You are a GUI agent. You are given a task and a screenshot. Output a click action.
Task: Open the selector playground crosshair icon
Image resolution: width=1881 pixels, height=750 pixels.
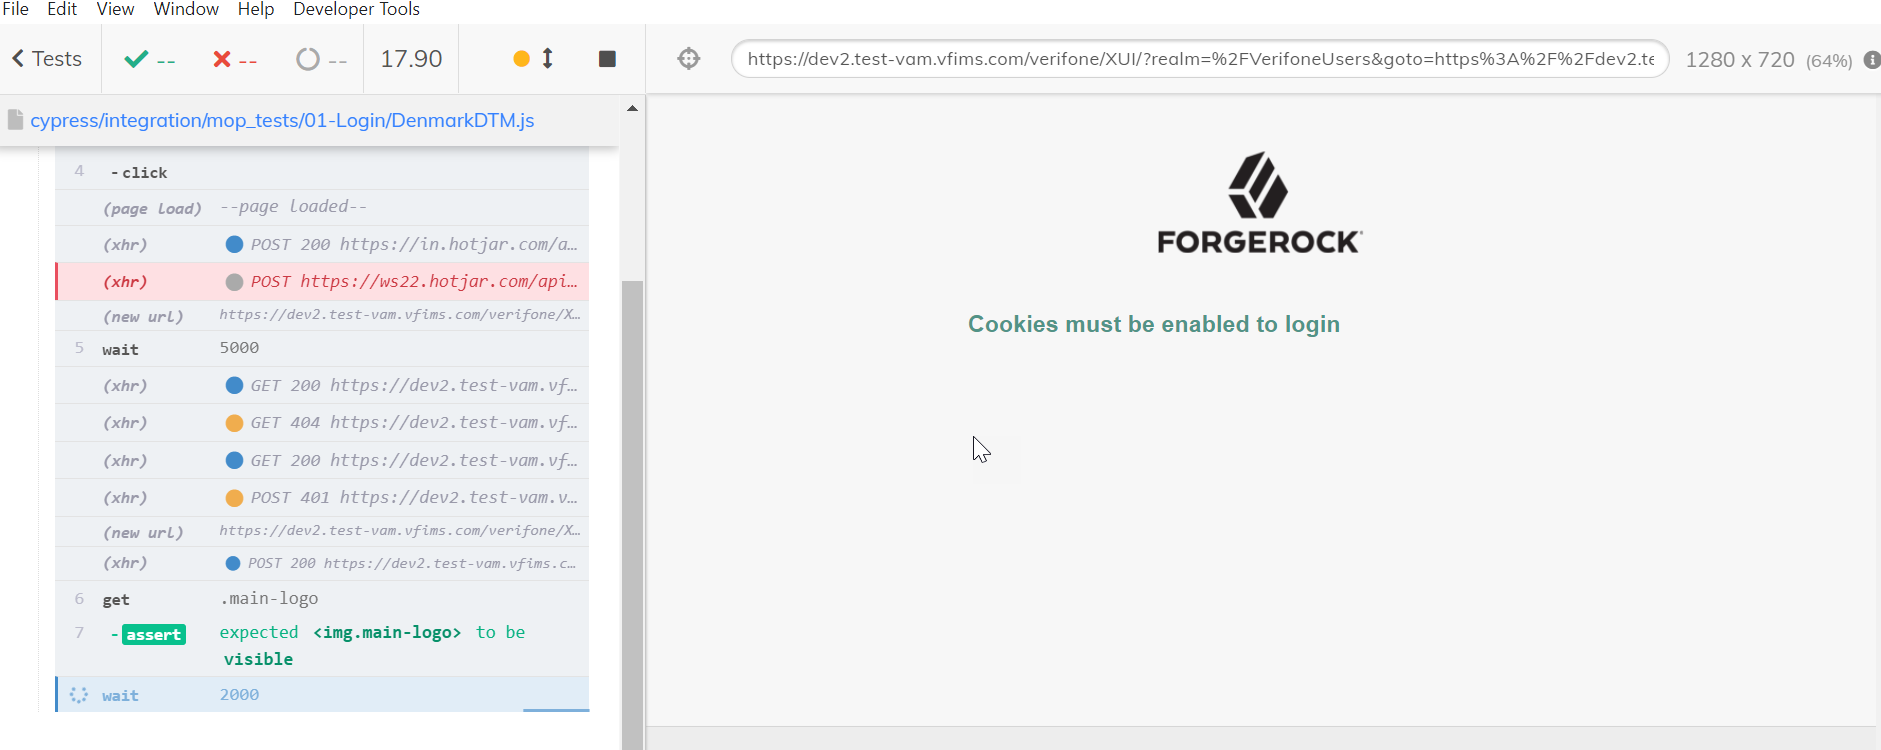(689, 59)
